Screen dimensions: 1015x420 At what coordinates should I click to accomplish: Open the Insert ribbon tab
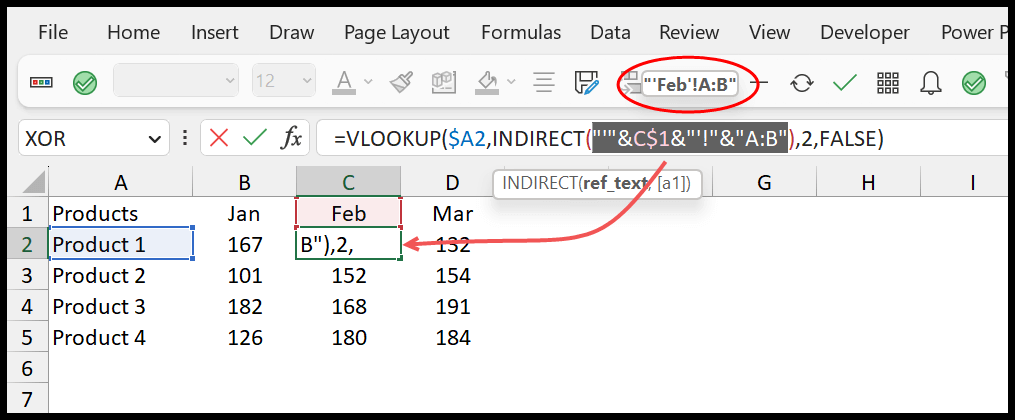tap(216, 32)
